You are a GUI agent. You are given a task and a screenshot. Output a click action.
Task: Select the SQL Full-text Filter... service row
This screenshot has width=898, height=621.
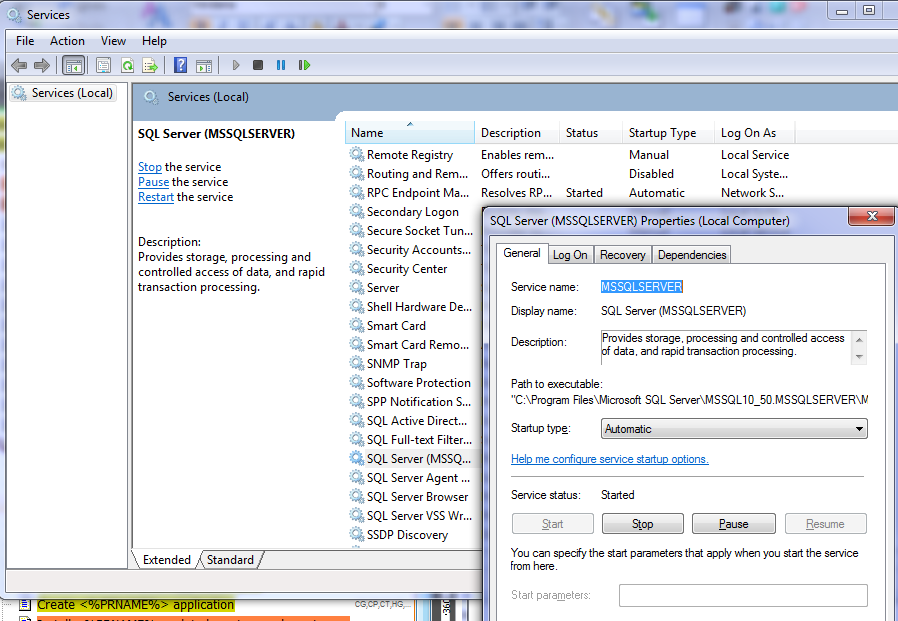click(x=416, y=439)
